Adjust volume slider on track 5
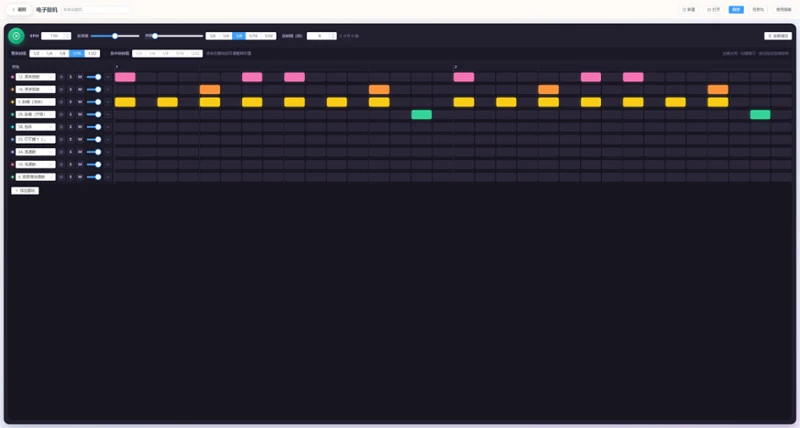 coord(94,102)
